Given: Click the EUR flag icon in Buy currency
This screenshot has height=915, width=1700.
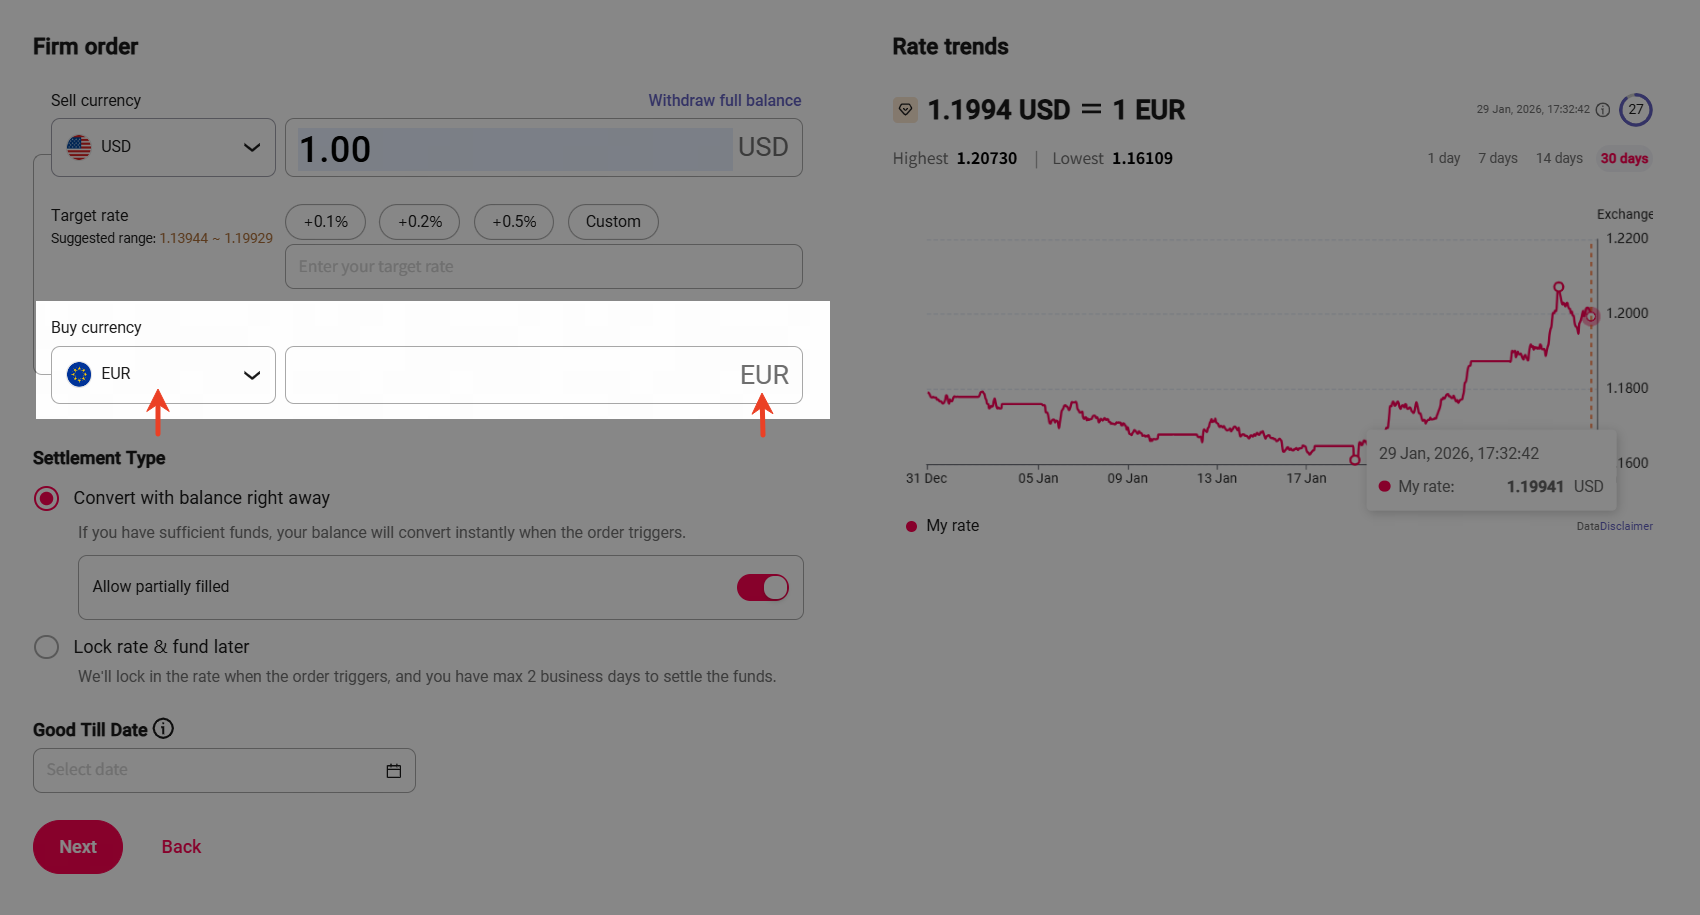Looking at the screenshot, I should pyautogui.click(x=79, y=374).
